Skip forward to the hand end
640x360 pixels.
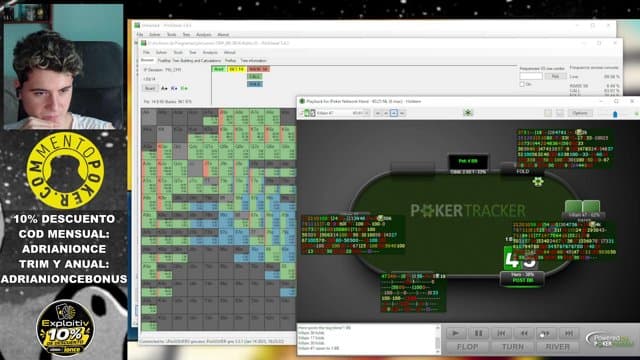coord(568,333)
